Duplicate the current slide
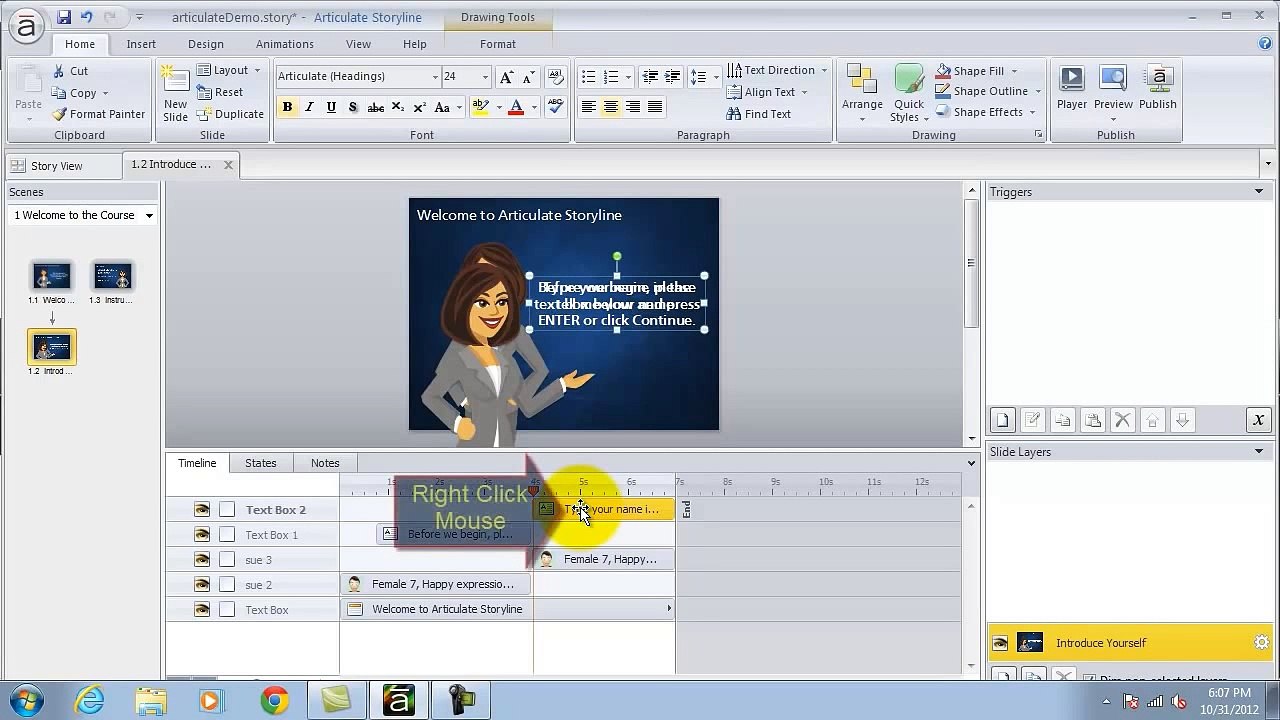The width and height of the screenshot is (1280, 720). (230, 114)
